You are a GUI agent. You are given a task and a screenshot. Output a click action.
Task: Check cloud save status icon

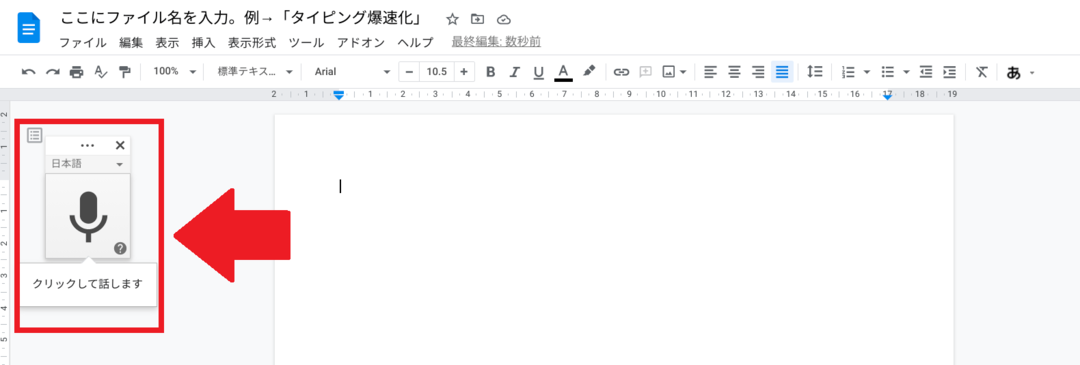point(504,19)
